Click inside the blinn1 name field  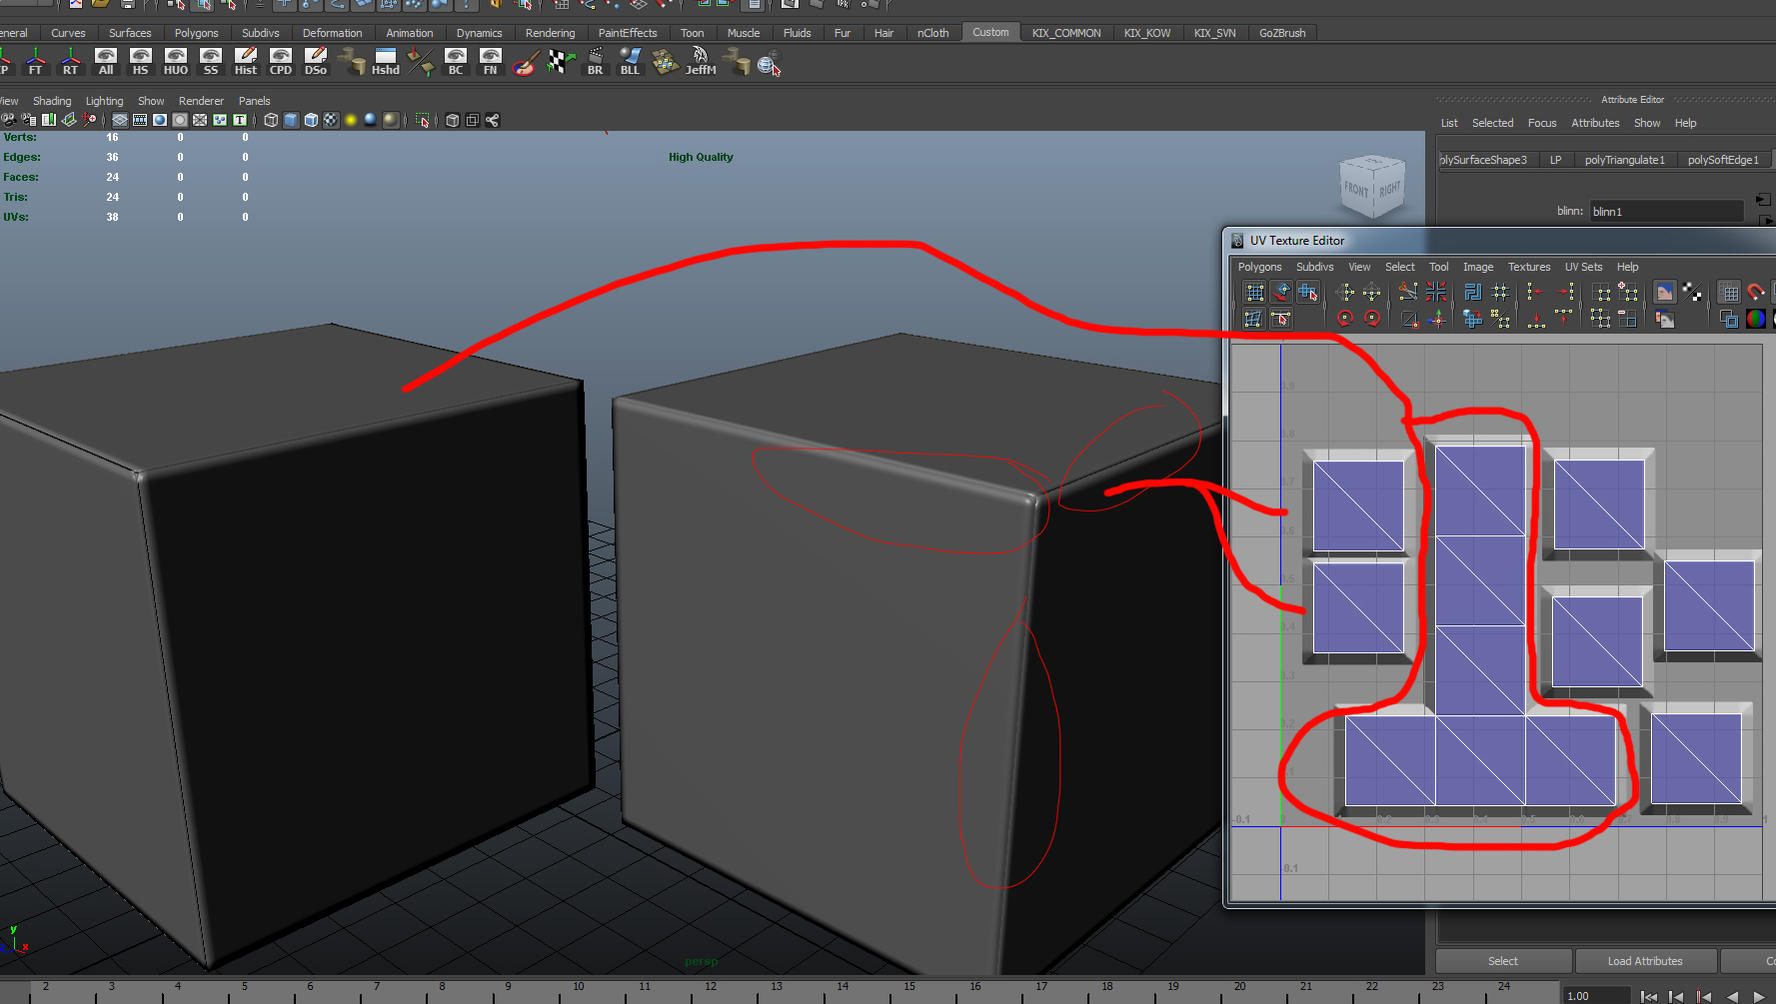pyautogui.click(x=1663, y=211)
